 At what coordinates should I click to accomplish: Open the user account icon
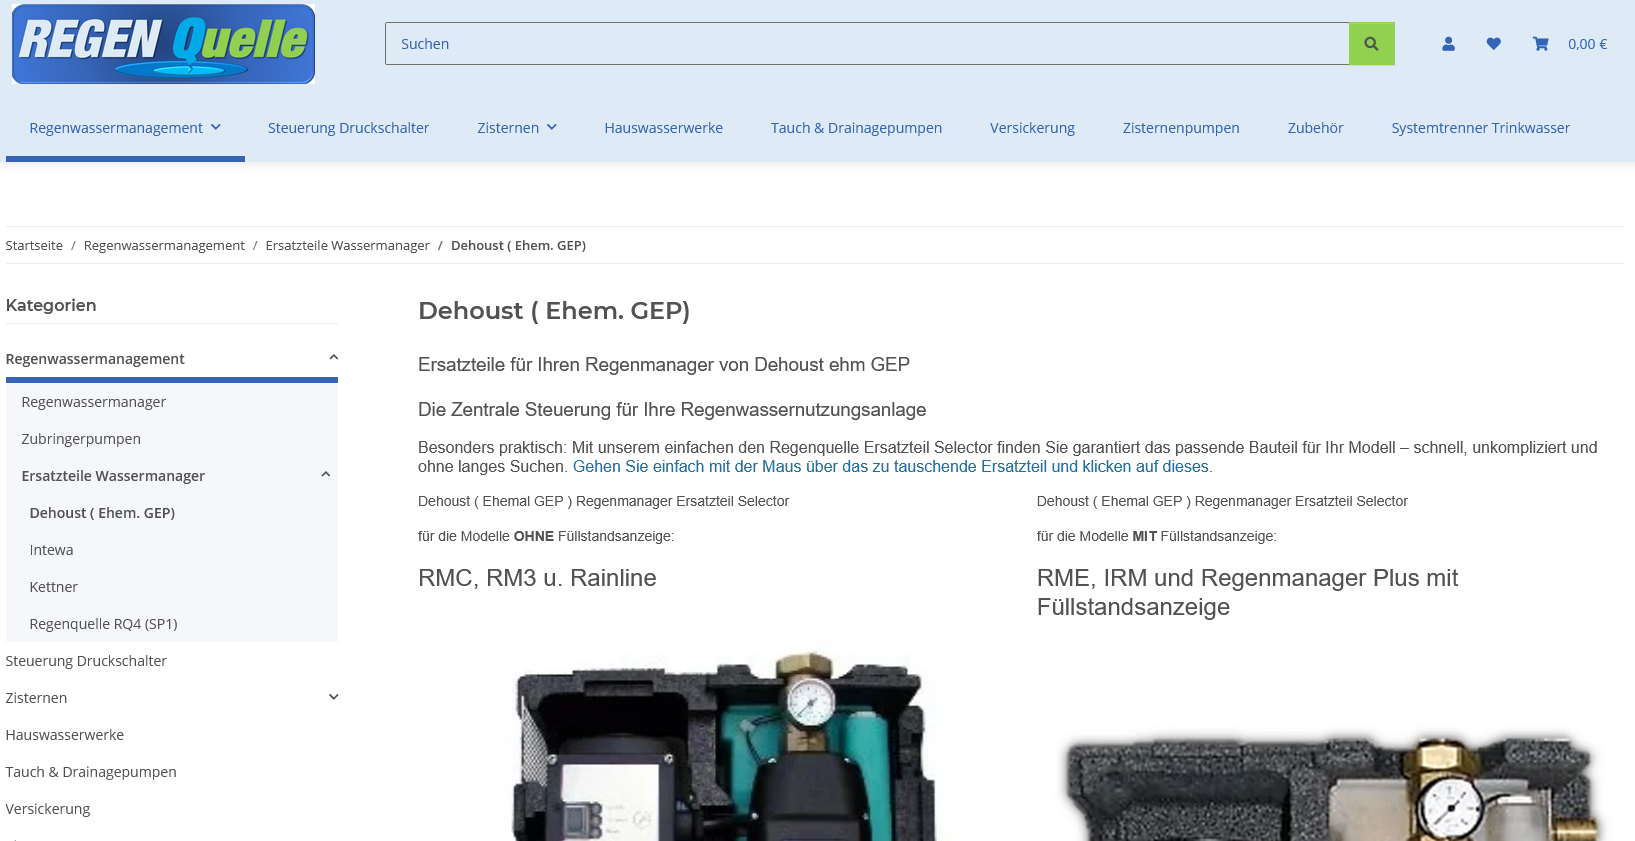click(1448, 44)
